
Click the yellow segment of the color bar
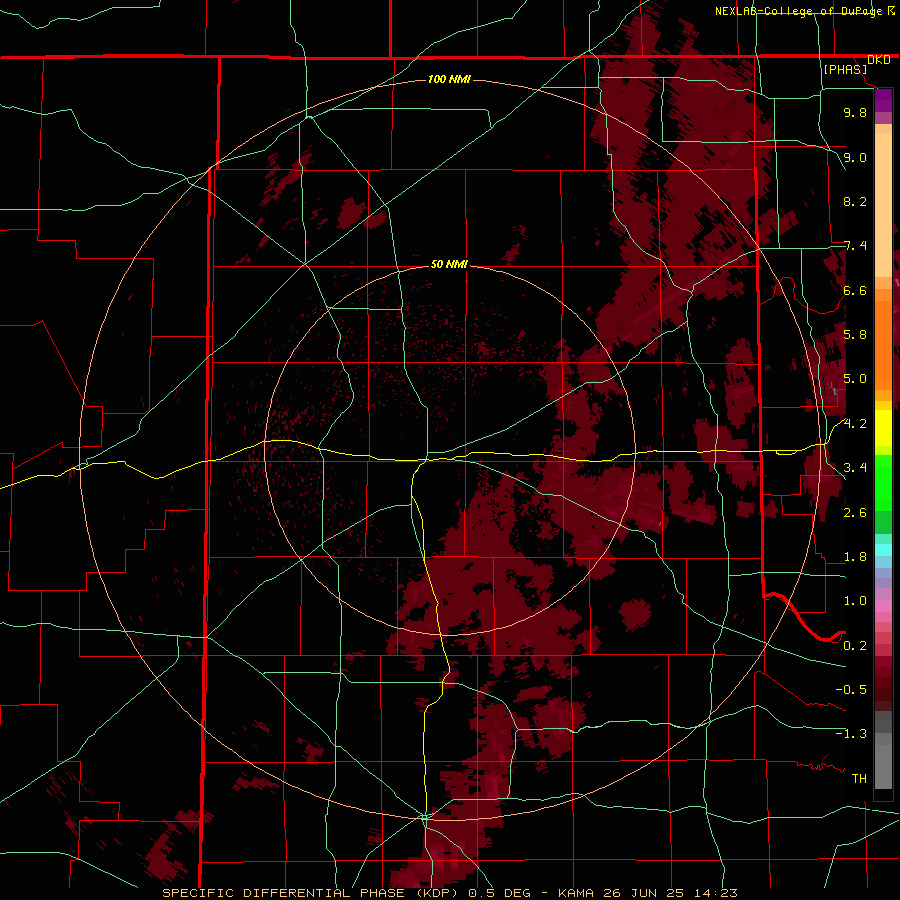pos(883,428)
